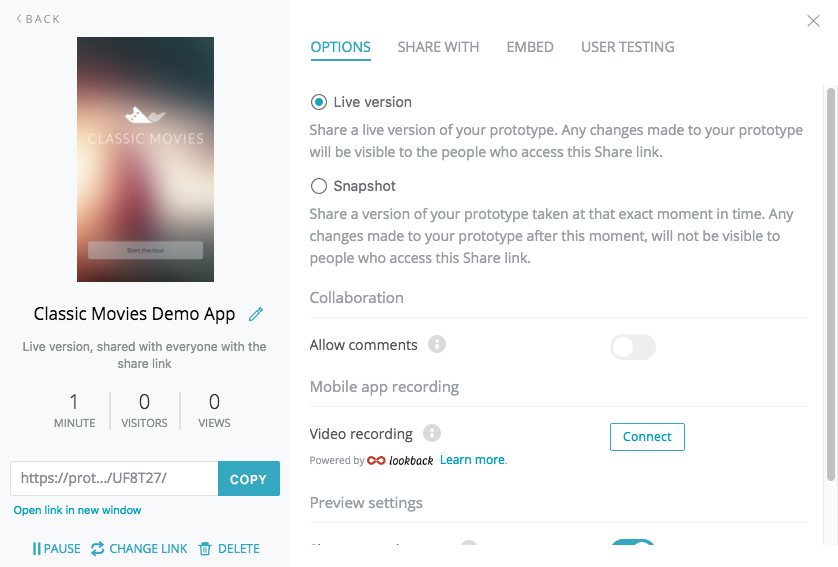Click the Allow comments info icon
Viewport: 838px width, 567px height.
coord(437,345)
